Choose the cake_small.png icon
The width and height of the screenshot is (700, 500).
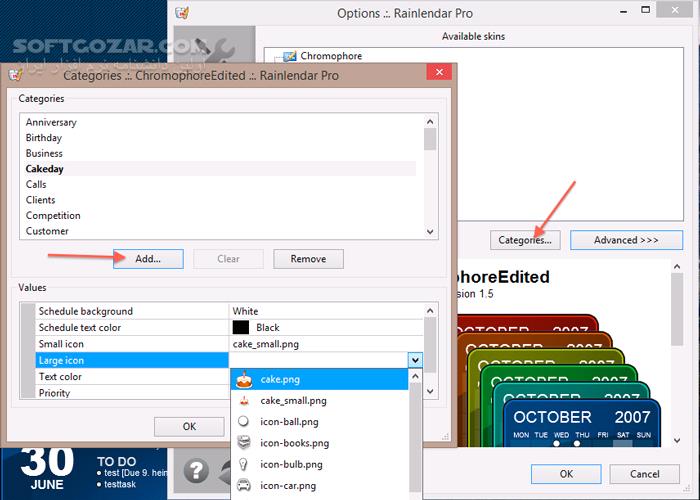(x=319, y=400)
